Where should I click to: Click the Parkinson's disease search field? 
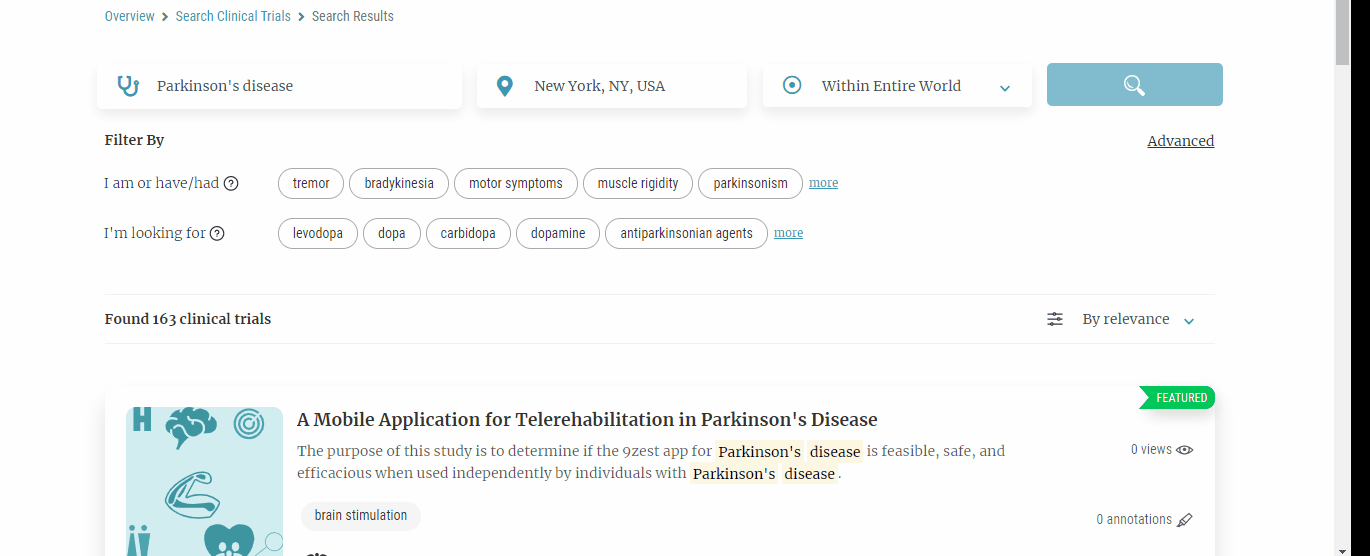pos(300,86)
